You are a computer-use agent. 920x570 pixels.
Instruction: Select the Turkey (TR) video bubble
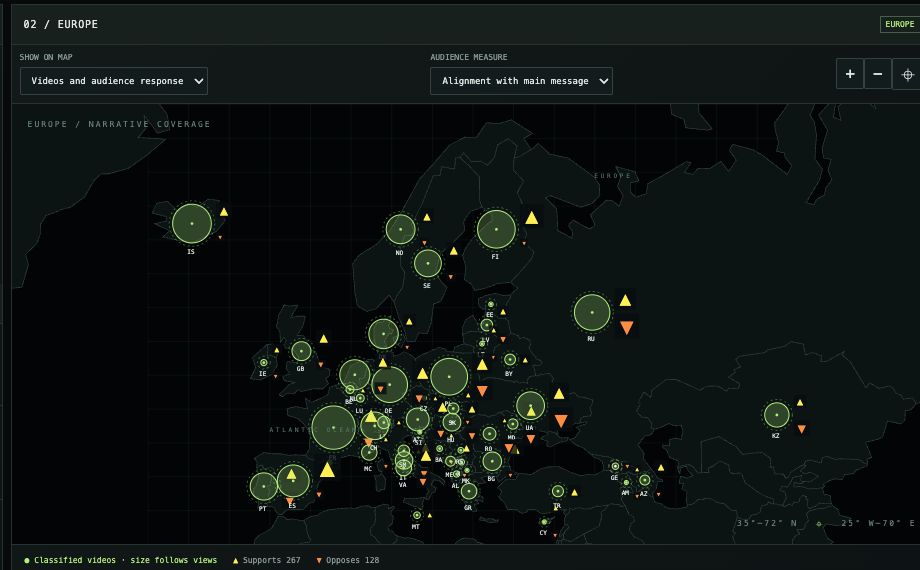pyautogui.click(x=558, y=491)
